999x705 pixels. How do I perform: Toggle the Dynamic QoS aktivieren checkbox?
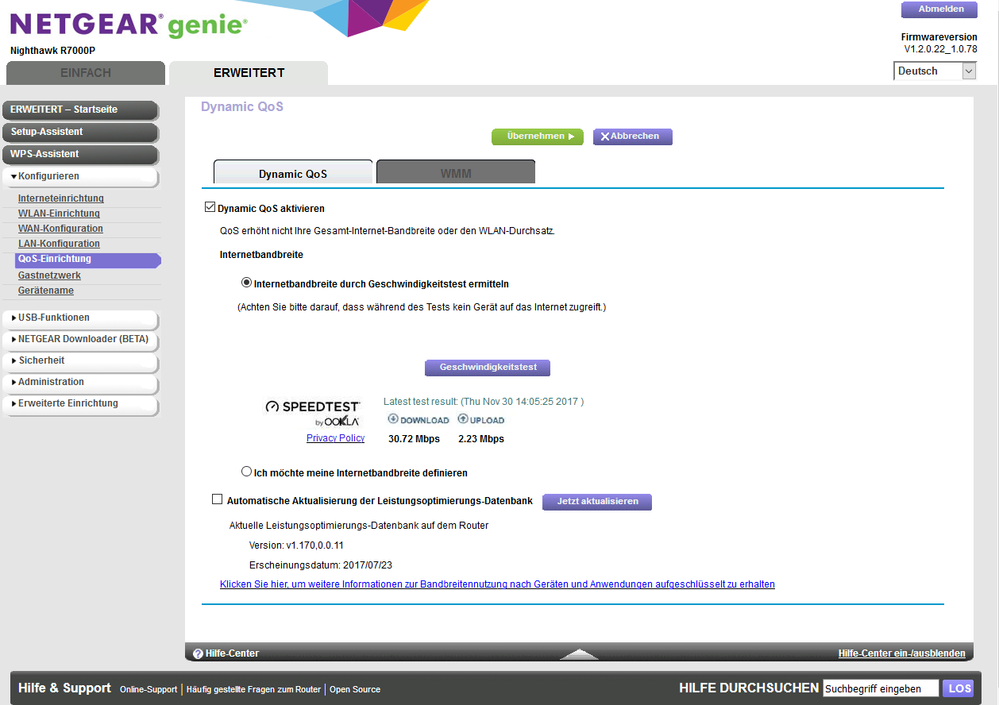point(210,207)
